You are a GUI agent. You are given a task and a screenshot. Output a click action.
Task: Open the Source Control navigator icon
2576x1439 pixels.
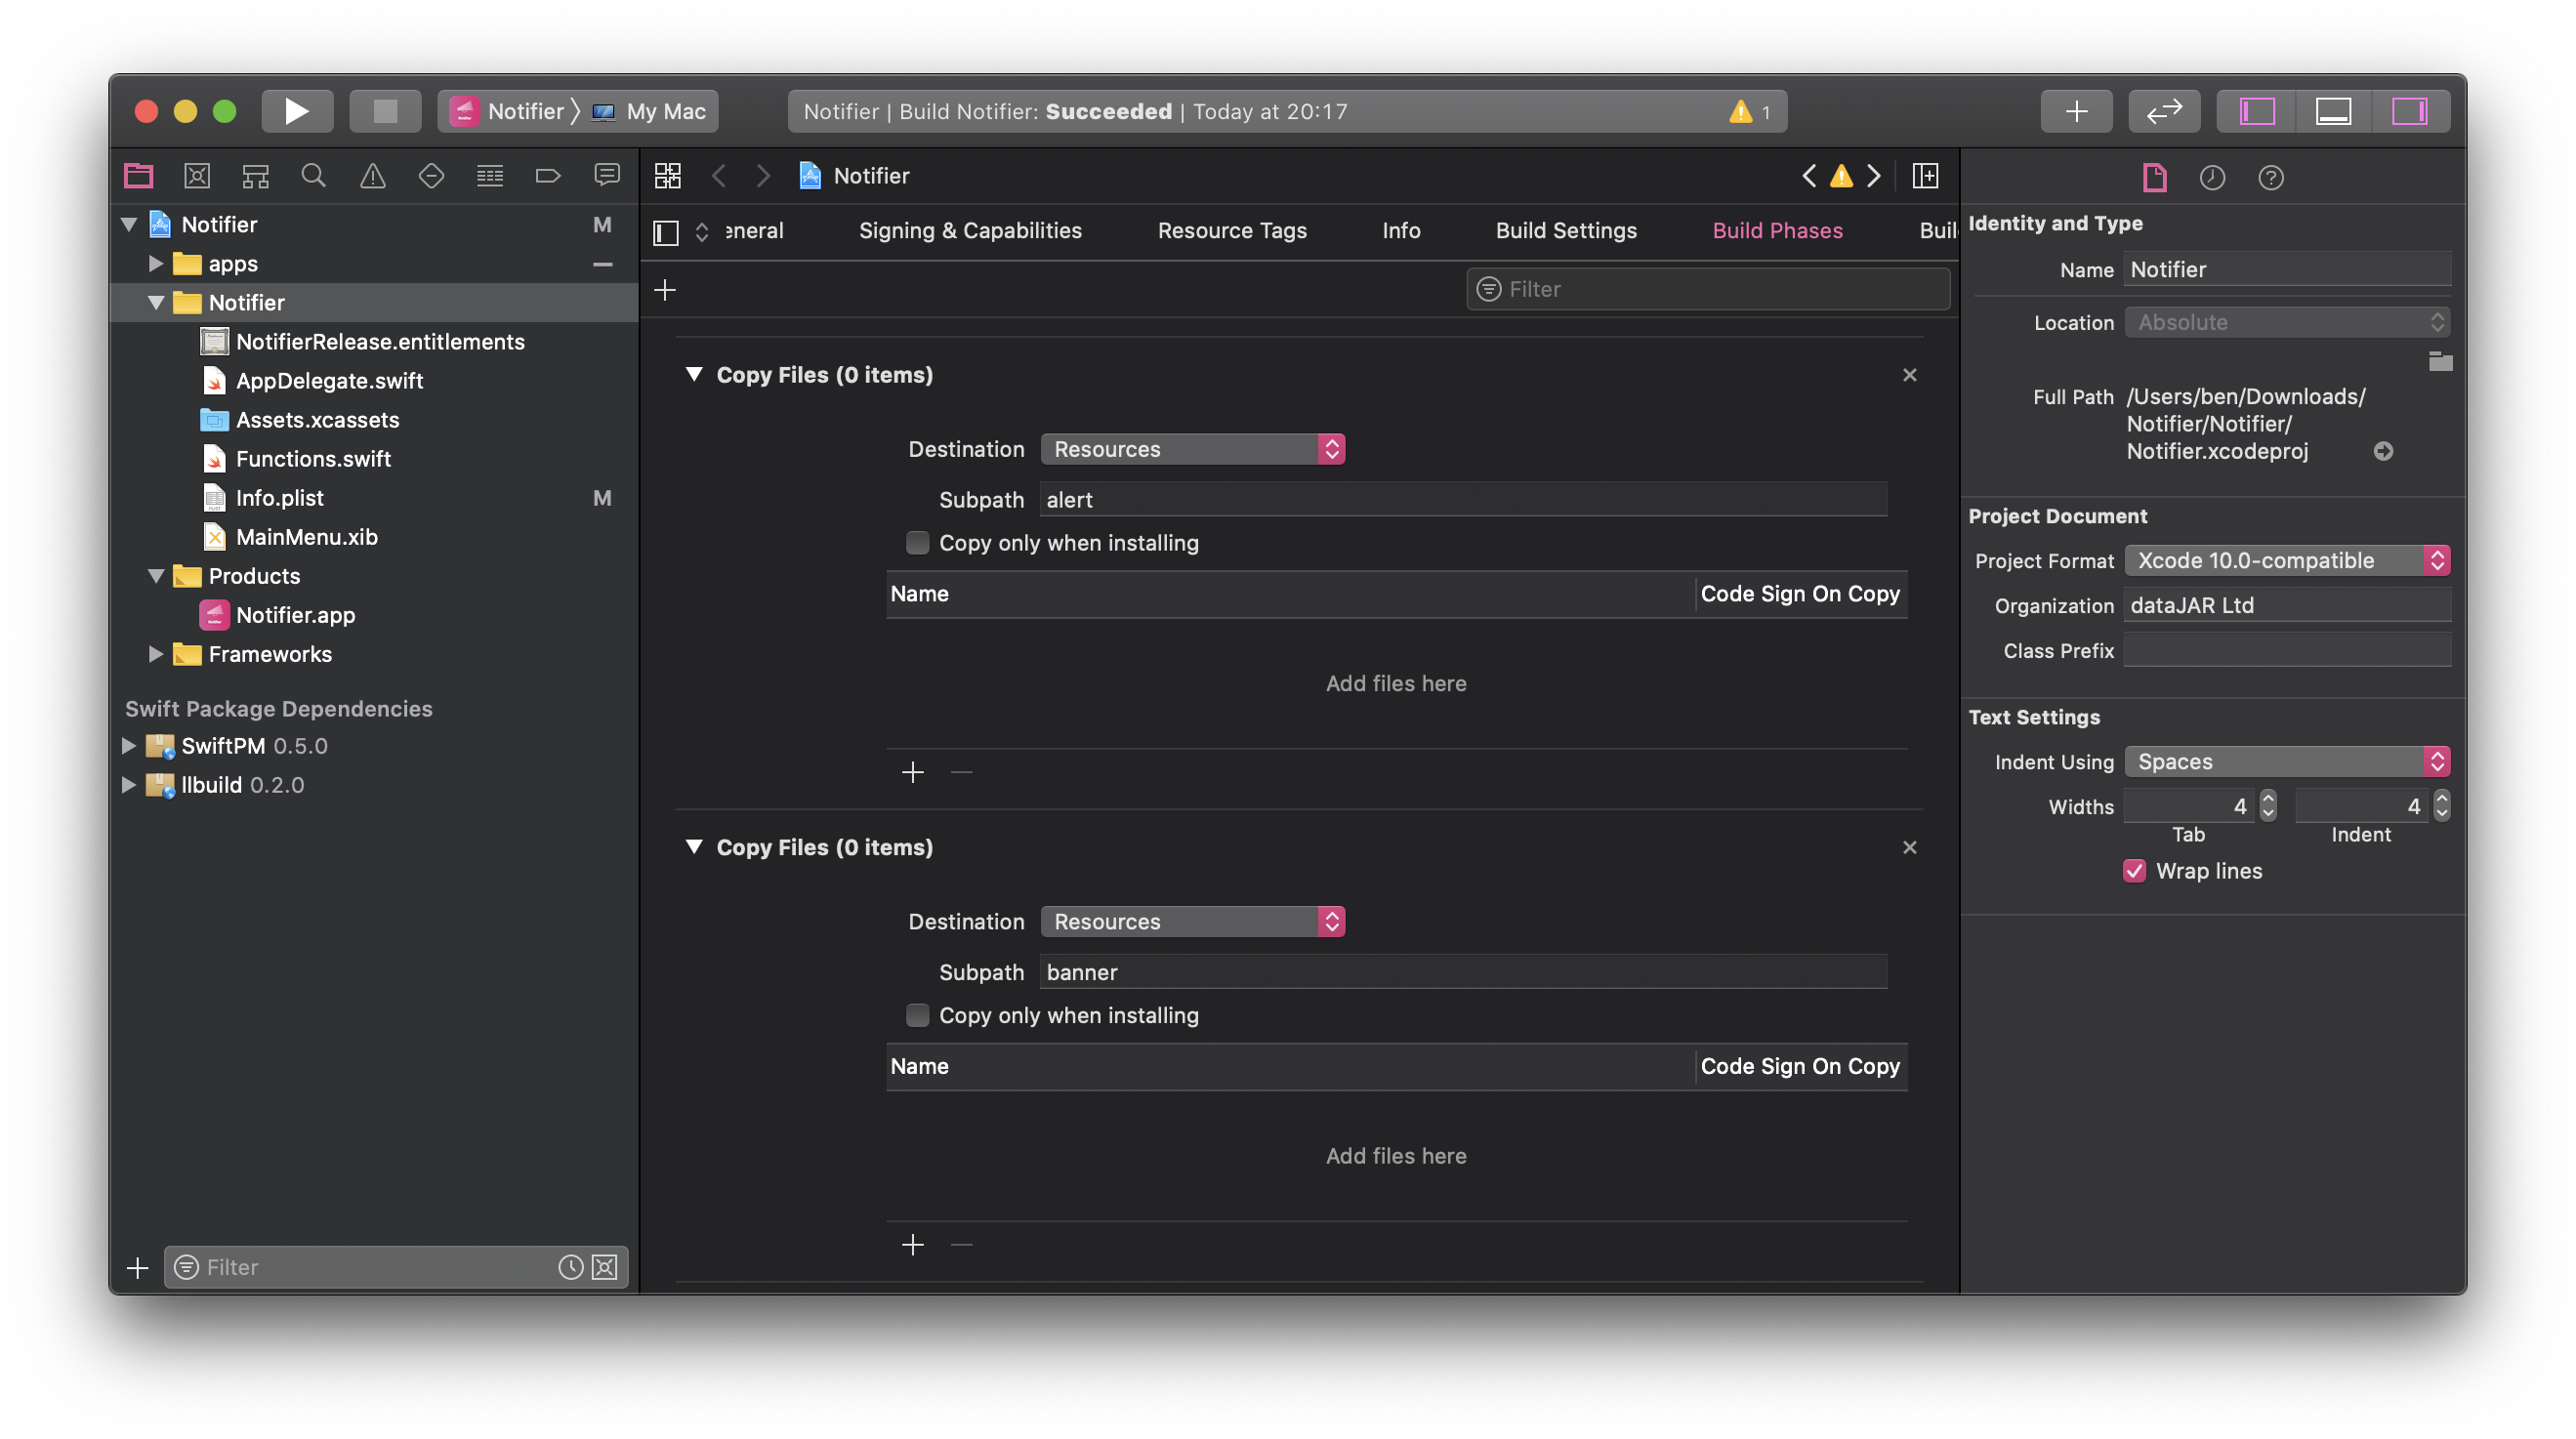point(197,176)
